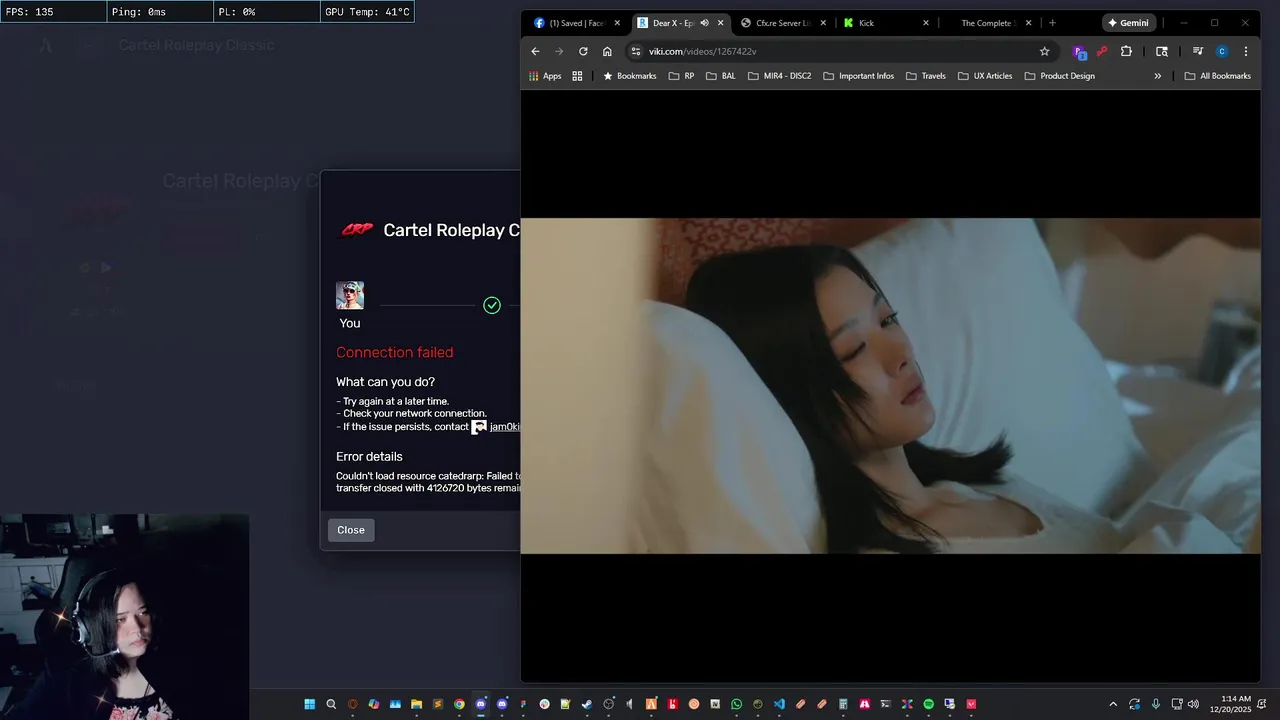Open the Bookmarks star folder
Screen dimensions: 1280x720
(x=629, y=76)
